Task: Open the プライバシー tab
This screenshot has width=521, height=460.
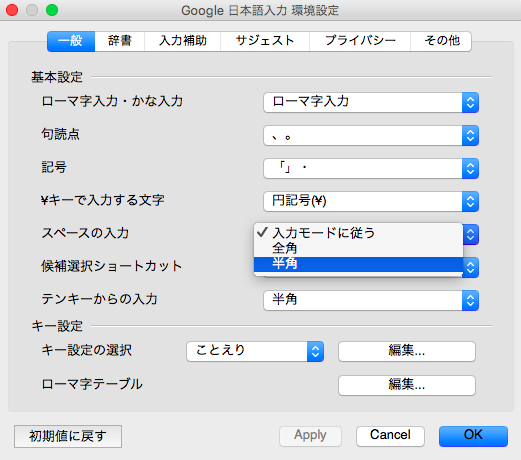Action: click(x=360, y=41)
